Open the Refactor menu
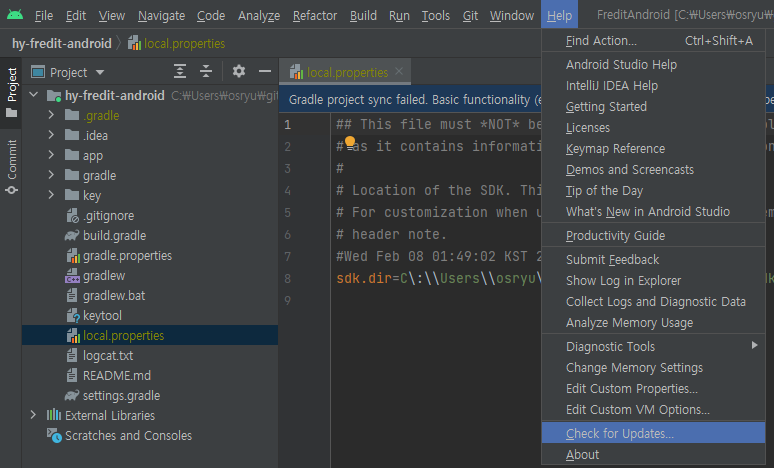 click(x=315, y=16)
